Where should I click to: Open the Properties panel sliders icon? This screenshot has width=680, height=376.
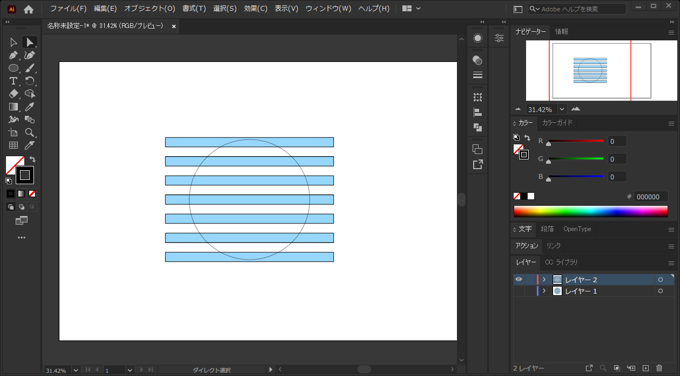pos(499,38)
